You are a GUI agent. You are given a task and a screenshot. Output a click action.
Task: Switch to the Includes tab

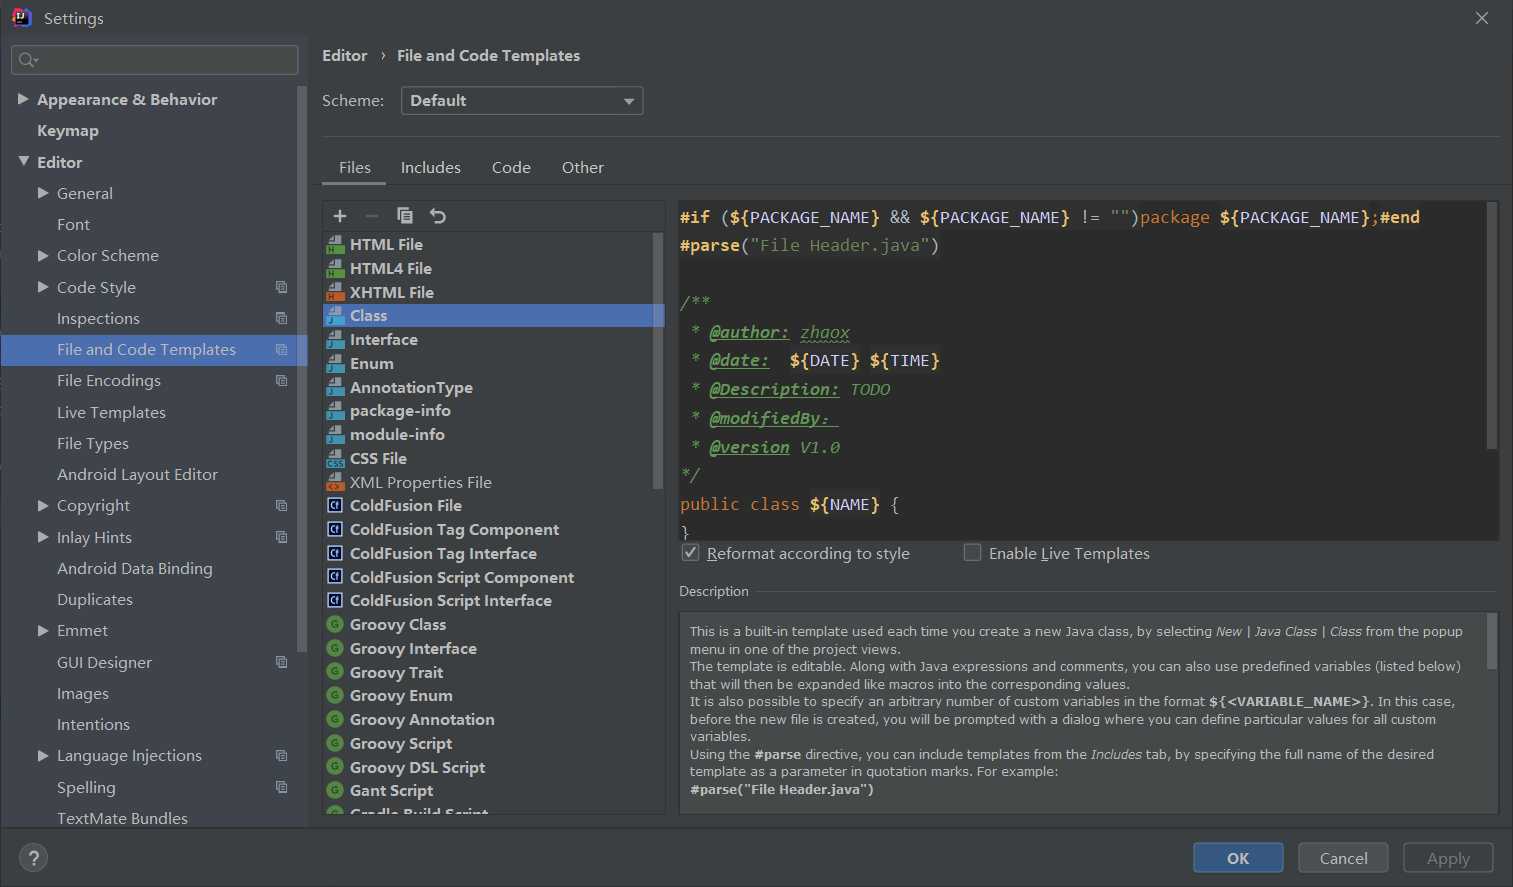click(431, 168)
